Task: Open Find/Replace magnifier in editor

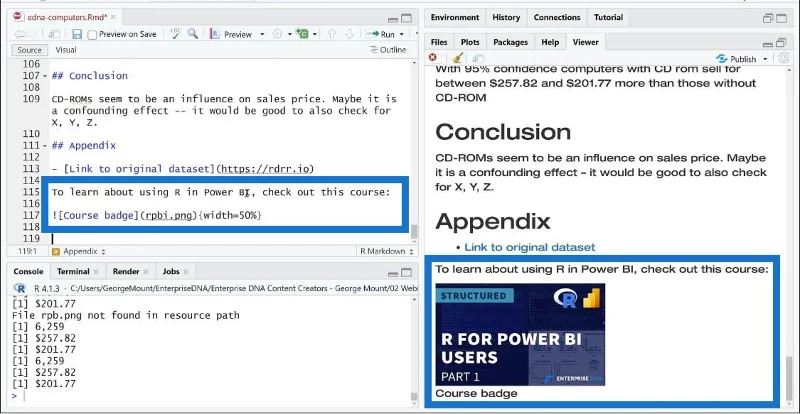Action: point(192,34)
